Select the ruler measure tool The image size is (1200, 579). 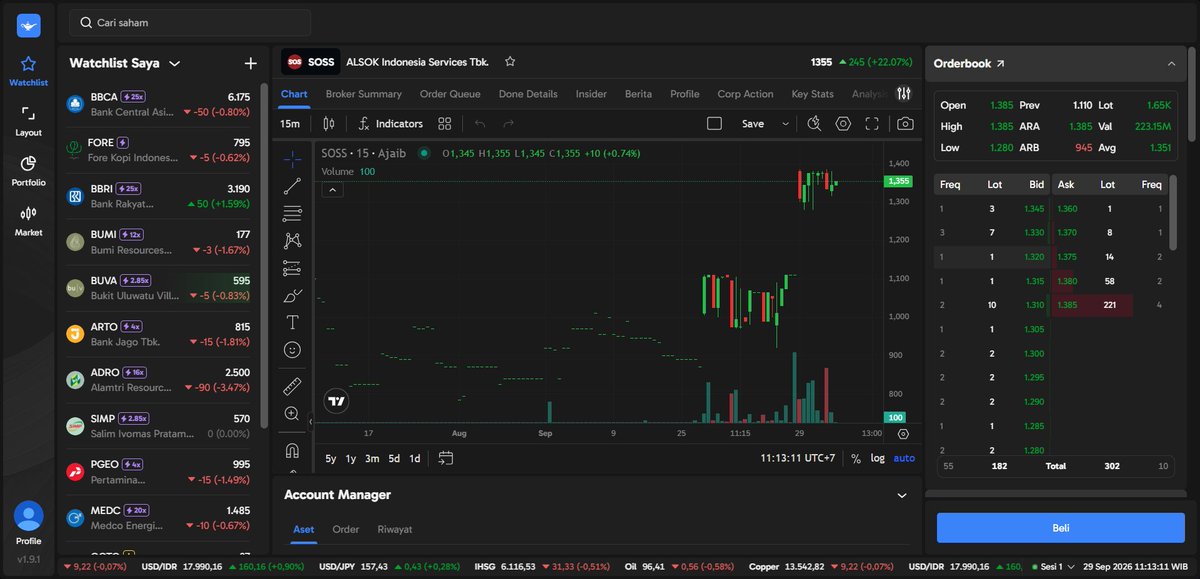pyautogui.click(x=292, y=386)
